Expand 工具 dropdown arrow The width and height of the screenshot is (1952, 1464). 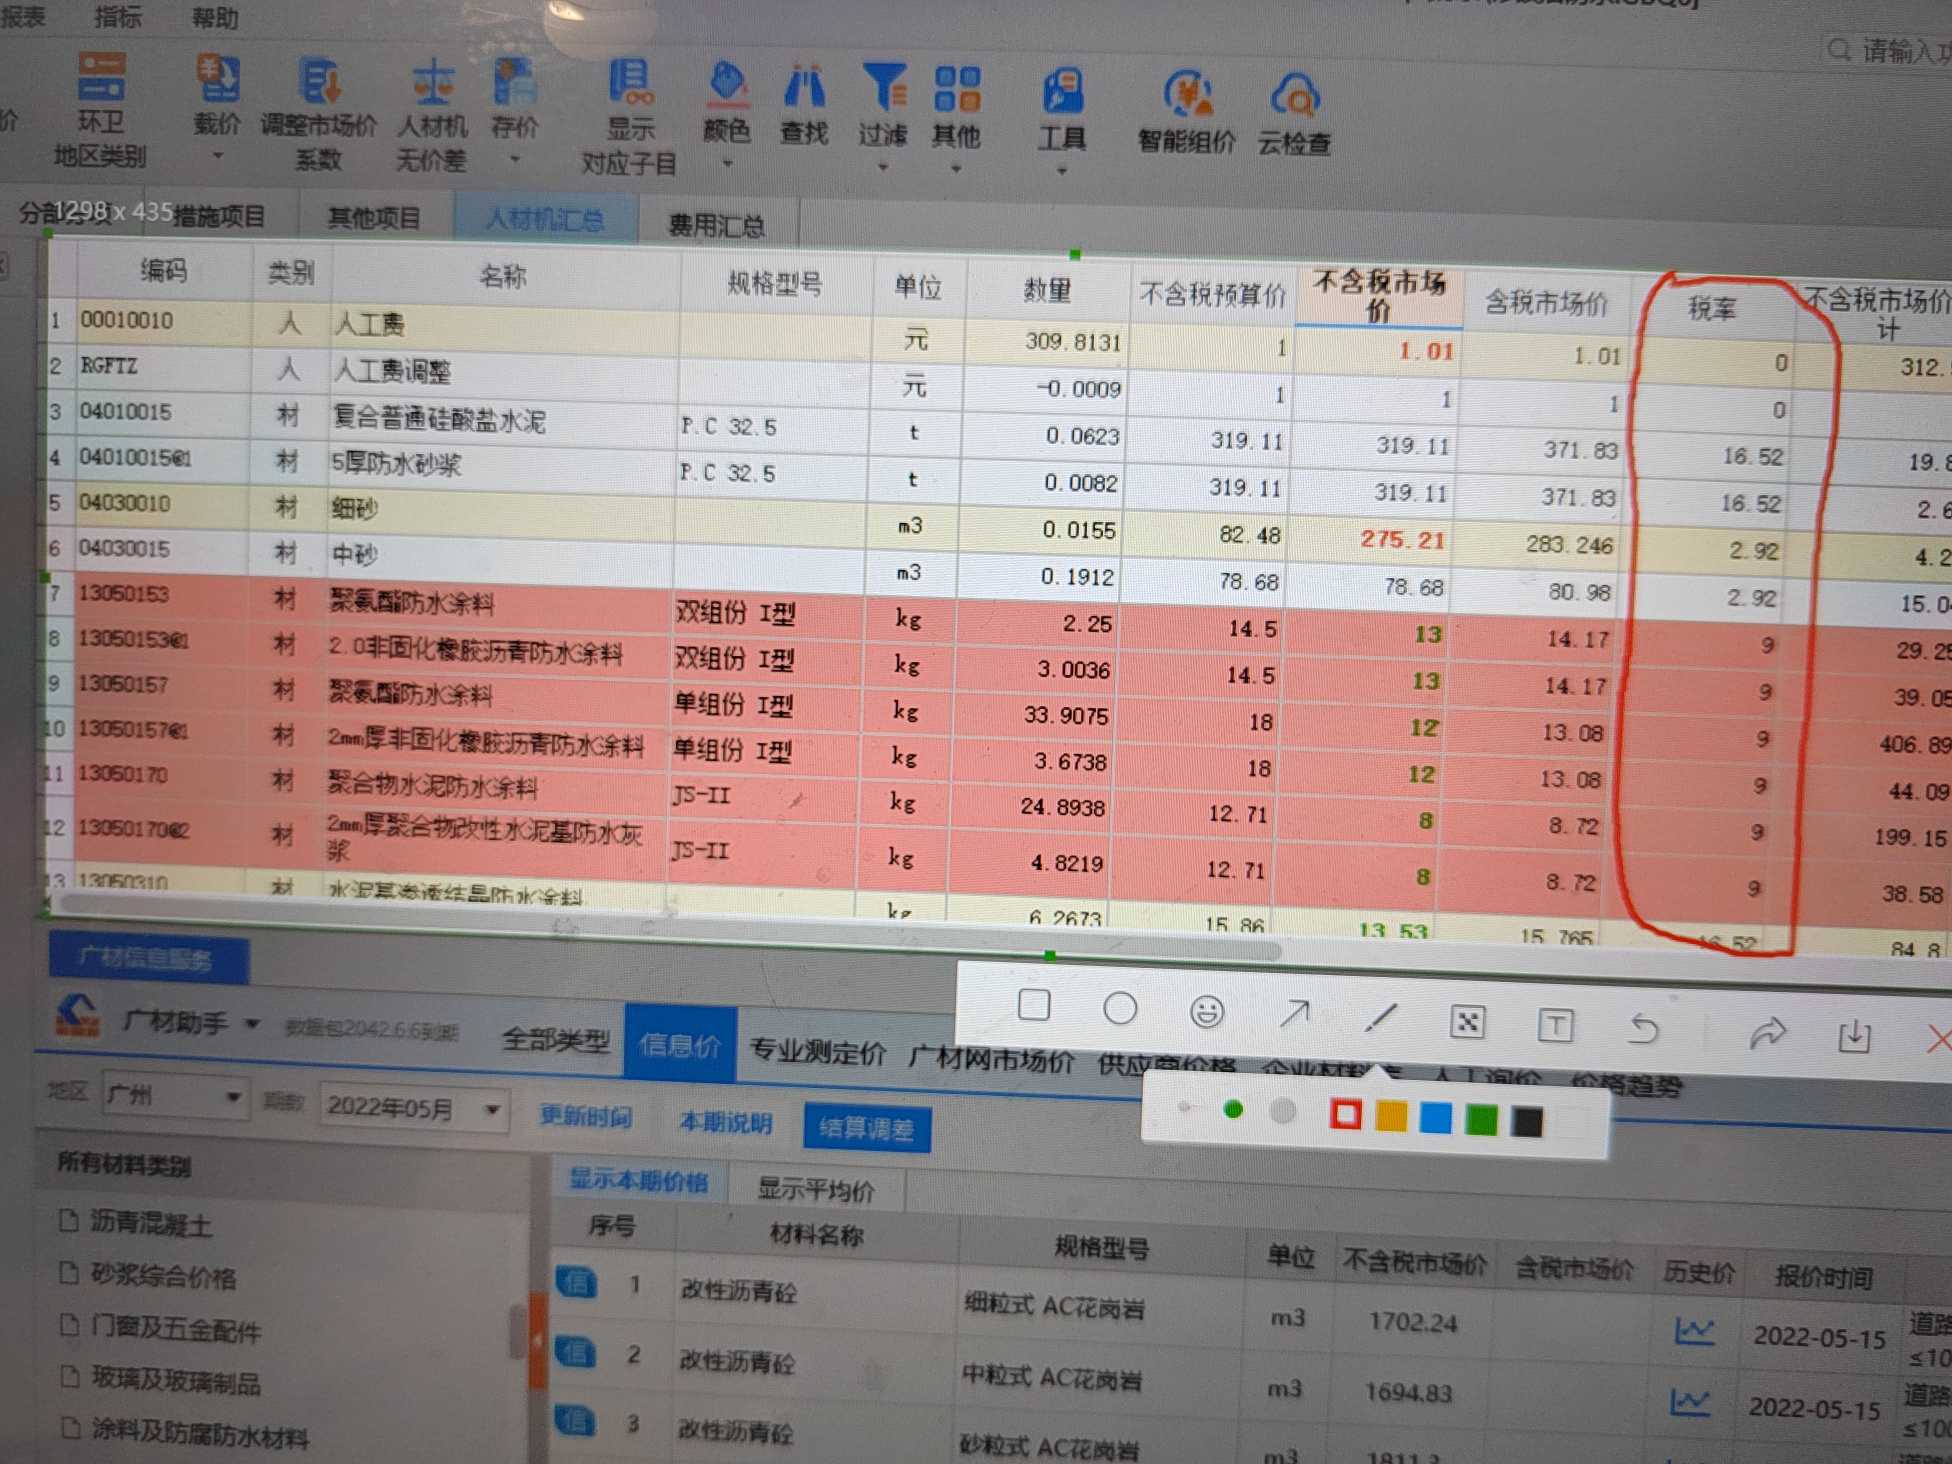[x=1061, y=171]
